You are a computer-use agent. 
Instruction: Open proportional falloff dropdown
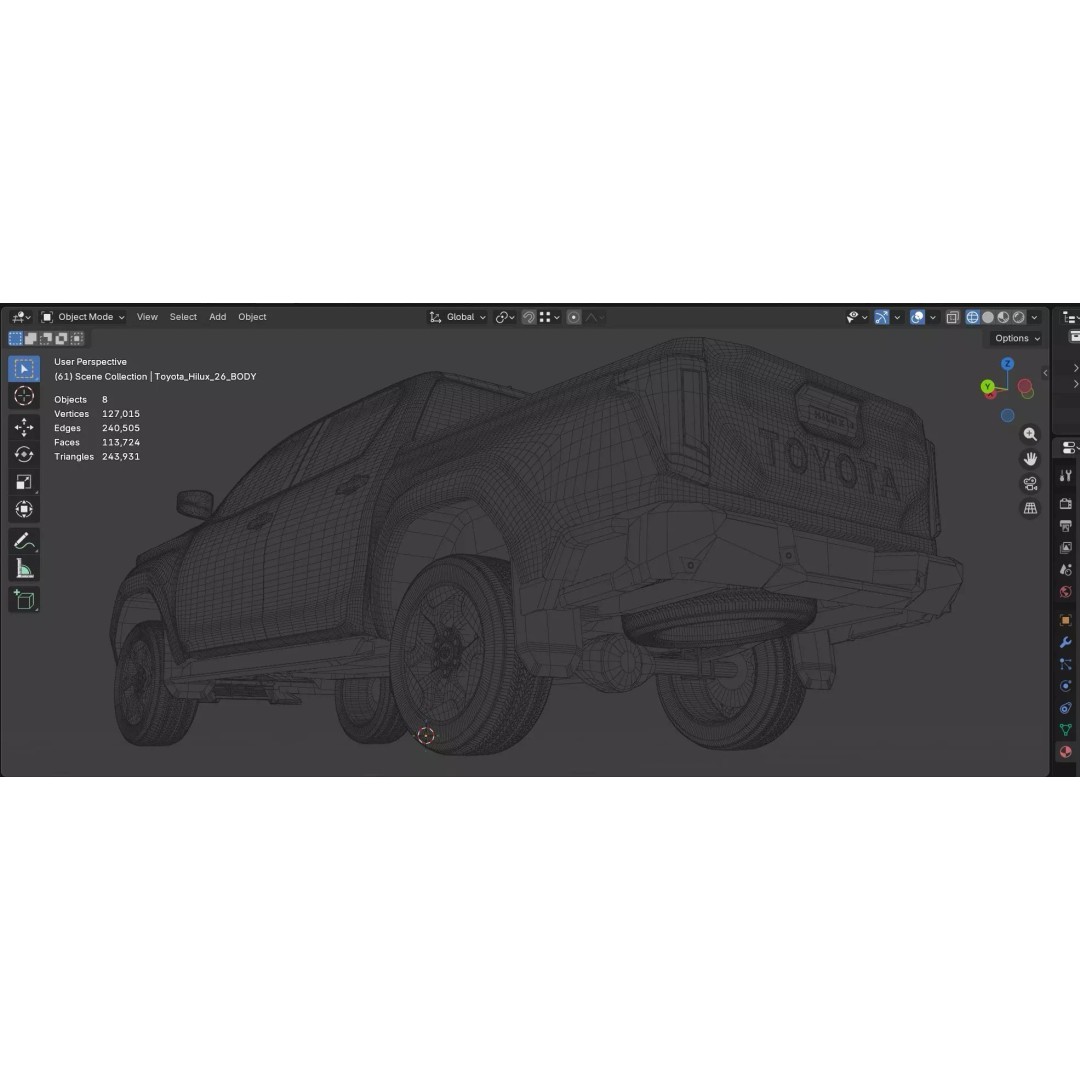click(595, 318)
